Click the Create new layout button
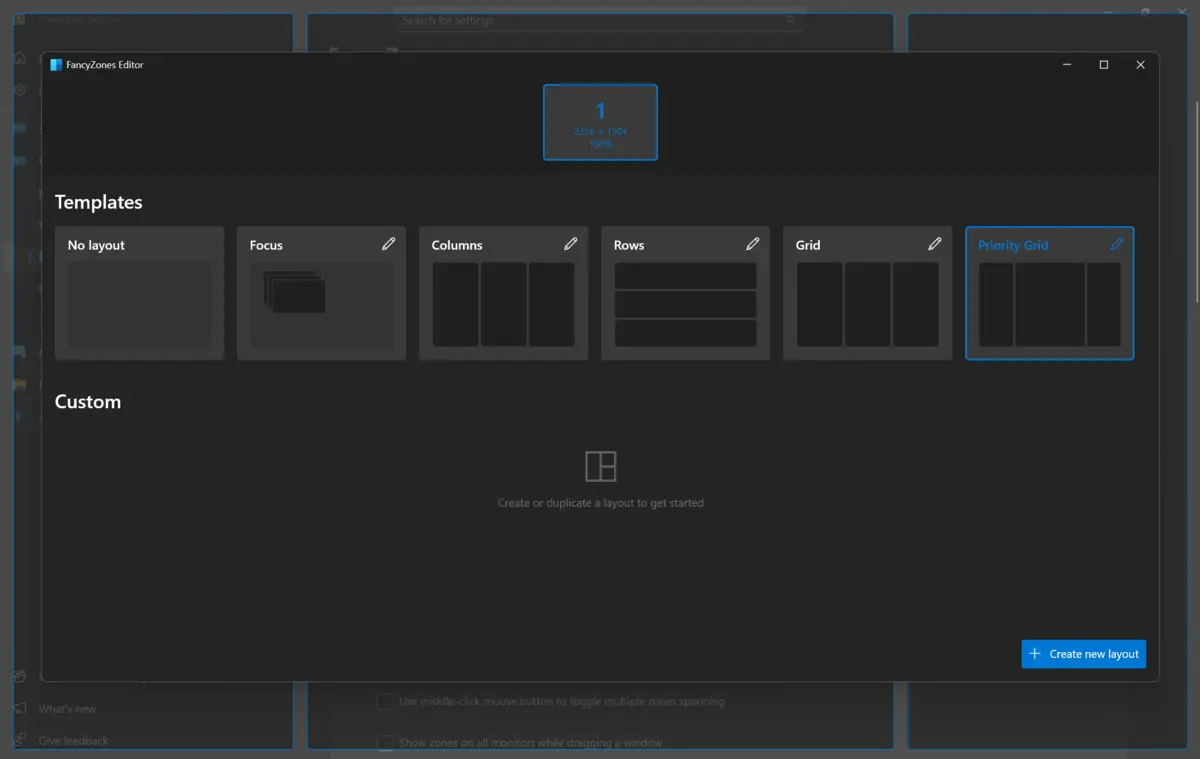1200x759 pixels. click(1083, 654)
